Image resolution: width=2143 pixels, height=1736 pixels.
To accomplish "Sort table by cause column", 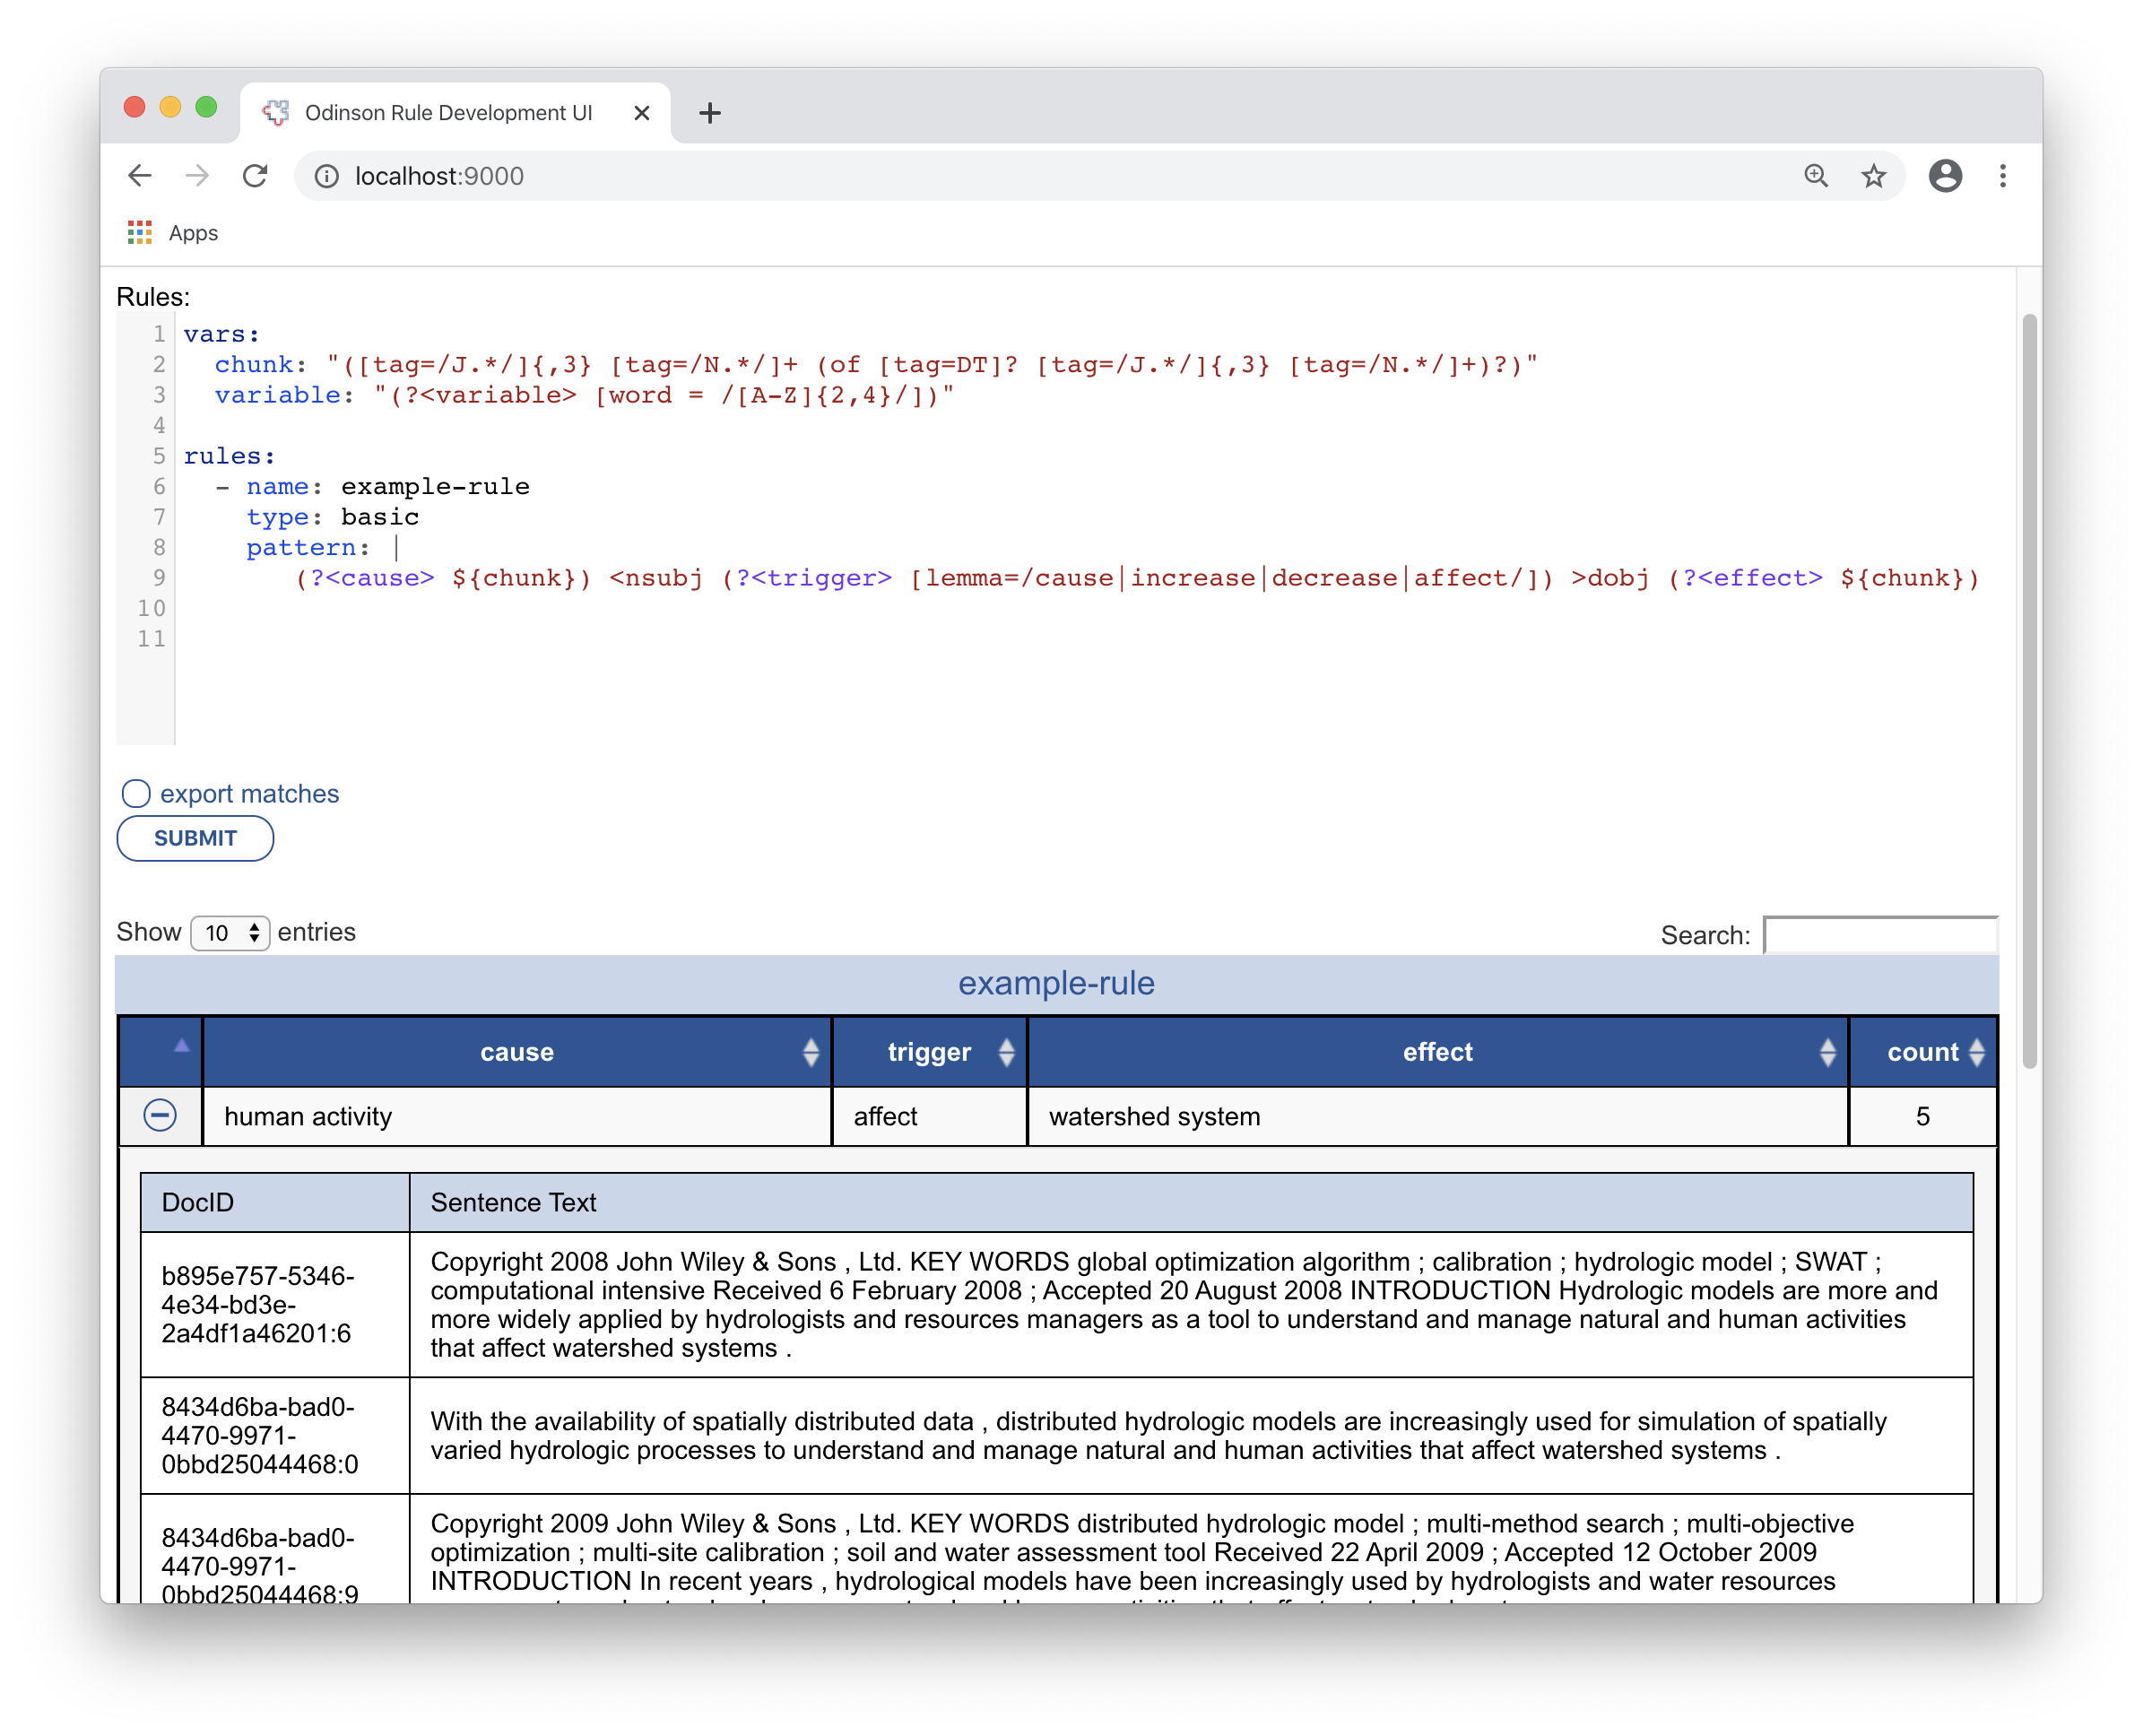I will tap(517, 1052).
